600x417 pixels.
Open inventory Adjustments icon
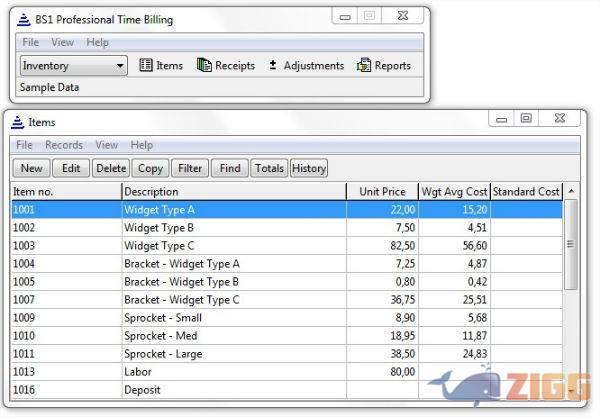click(x=274, y=66)
